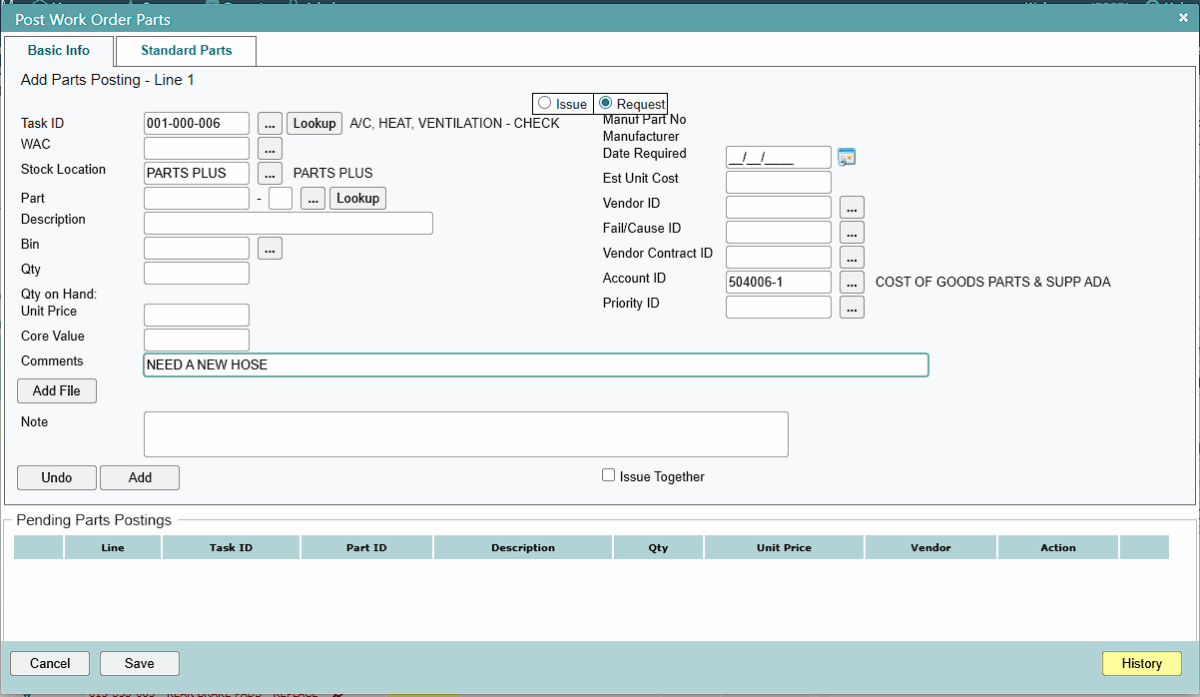Focus the Description input field
This screenshot has height=697, width=1200.
(x=288, y=223)
